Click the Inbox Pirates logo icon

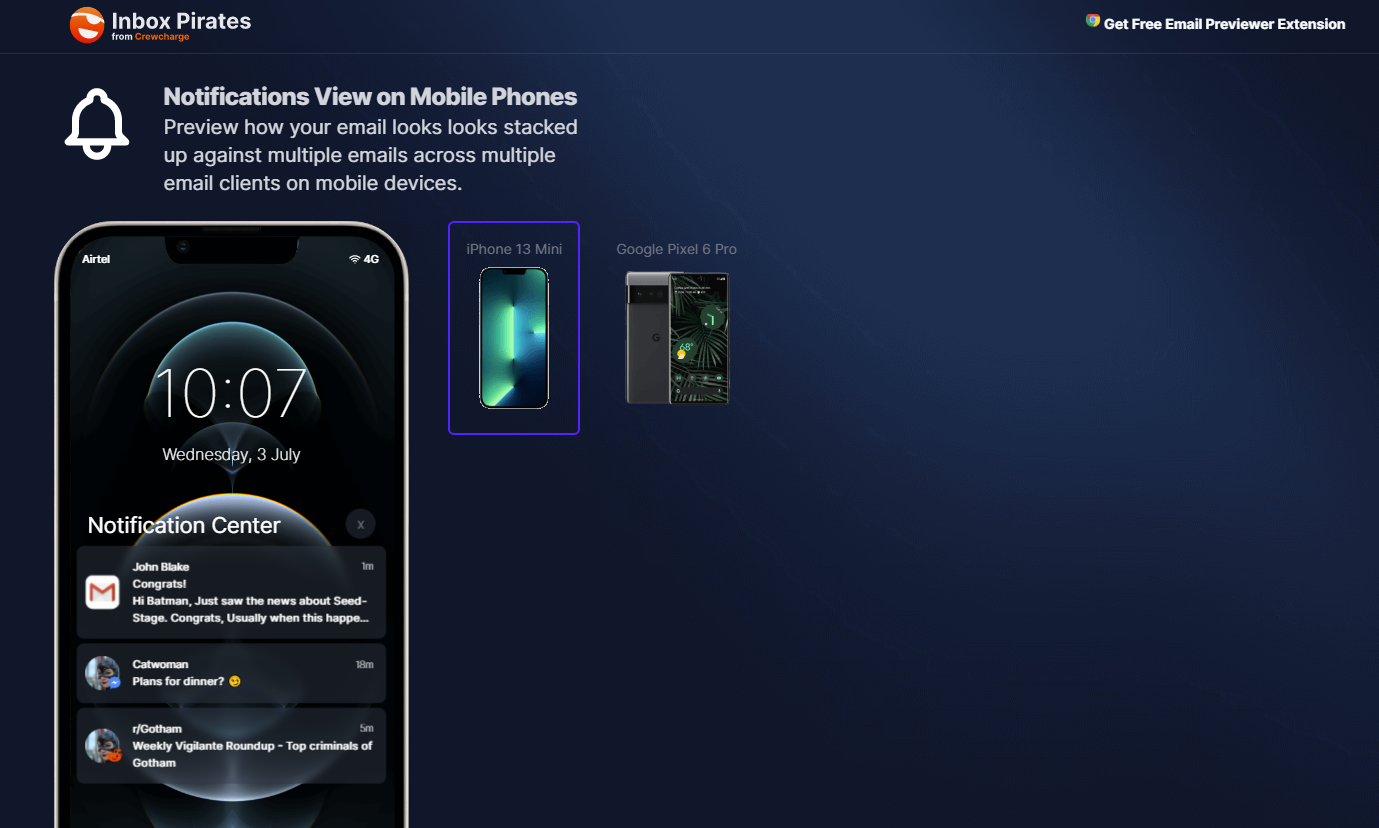click(87, 25)
